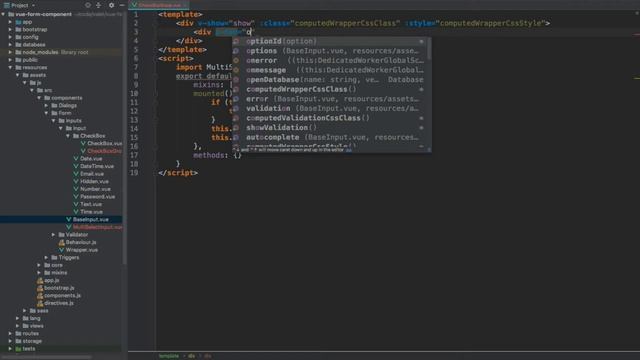This screenshot has height=360, width=640.
Task: Choose autocomplete completion suggestion
Action: [329, 137]
